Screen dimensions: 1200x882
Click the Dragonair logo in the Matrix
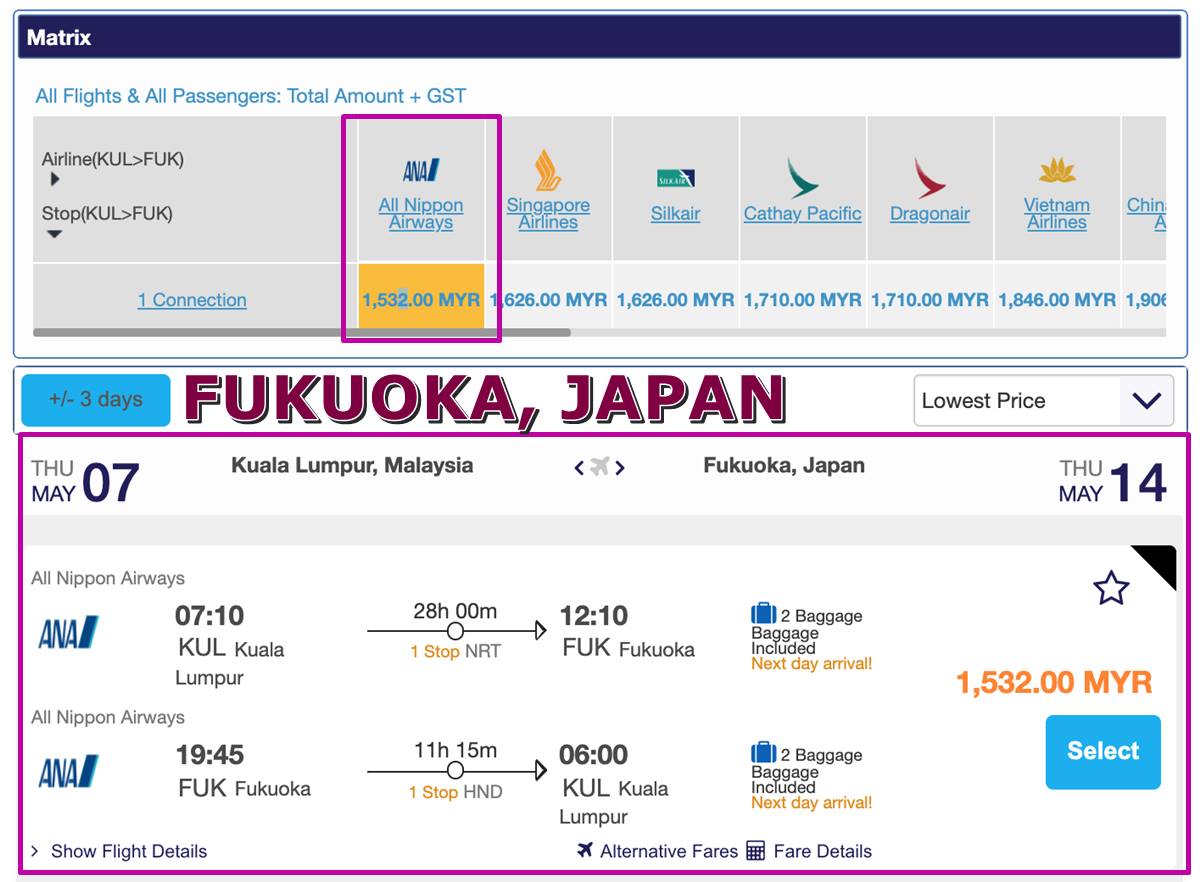point(930,177)
